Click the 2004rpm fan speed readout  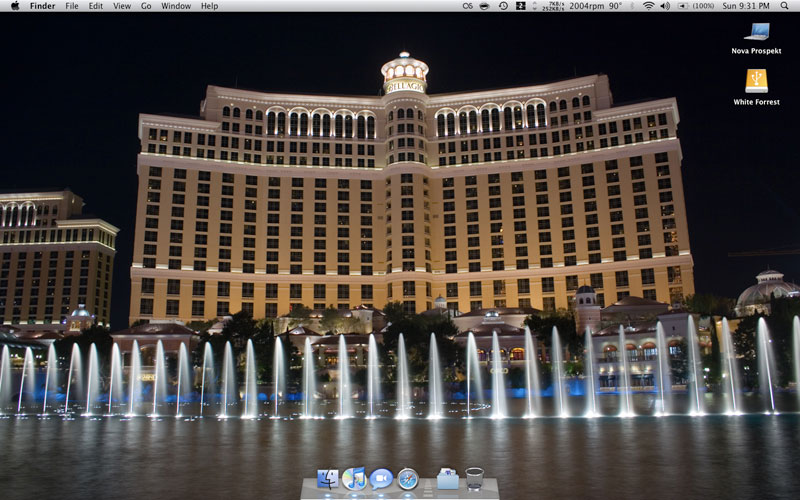587,6
